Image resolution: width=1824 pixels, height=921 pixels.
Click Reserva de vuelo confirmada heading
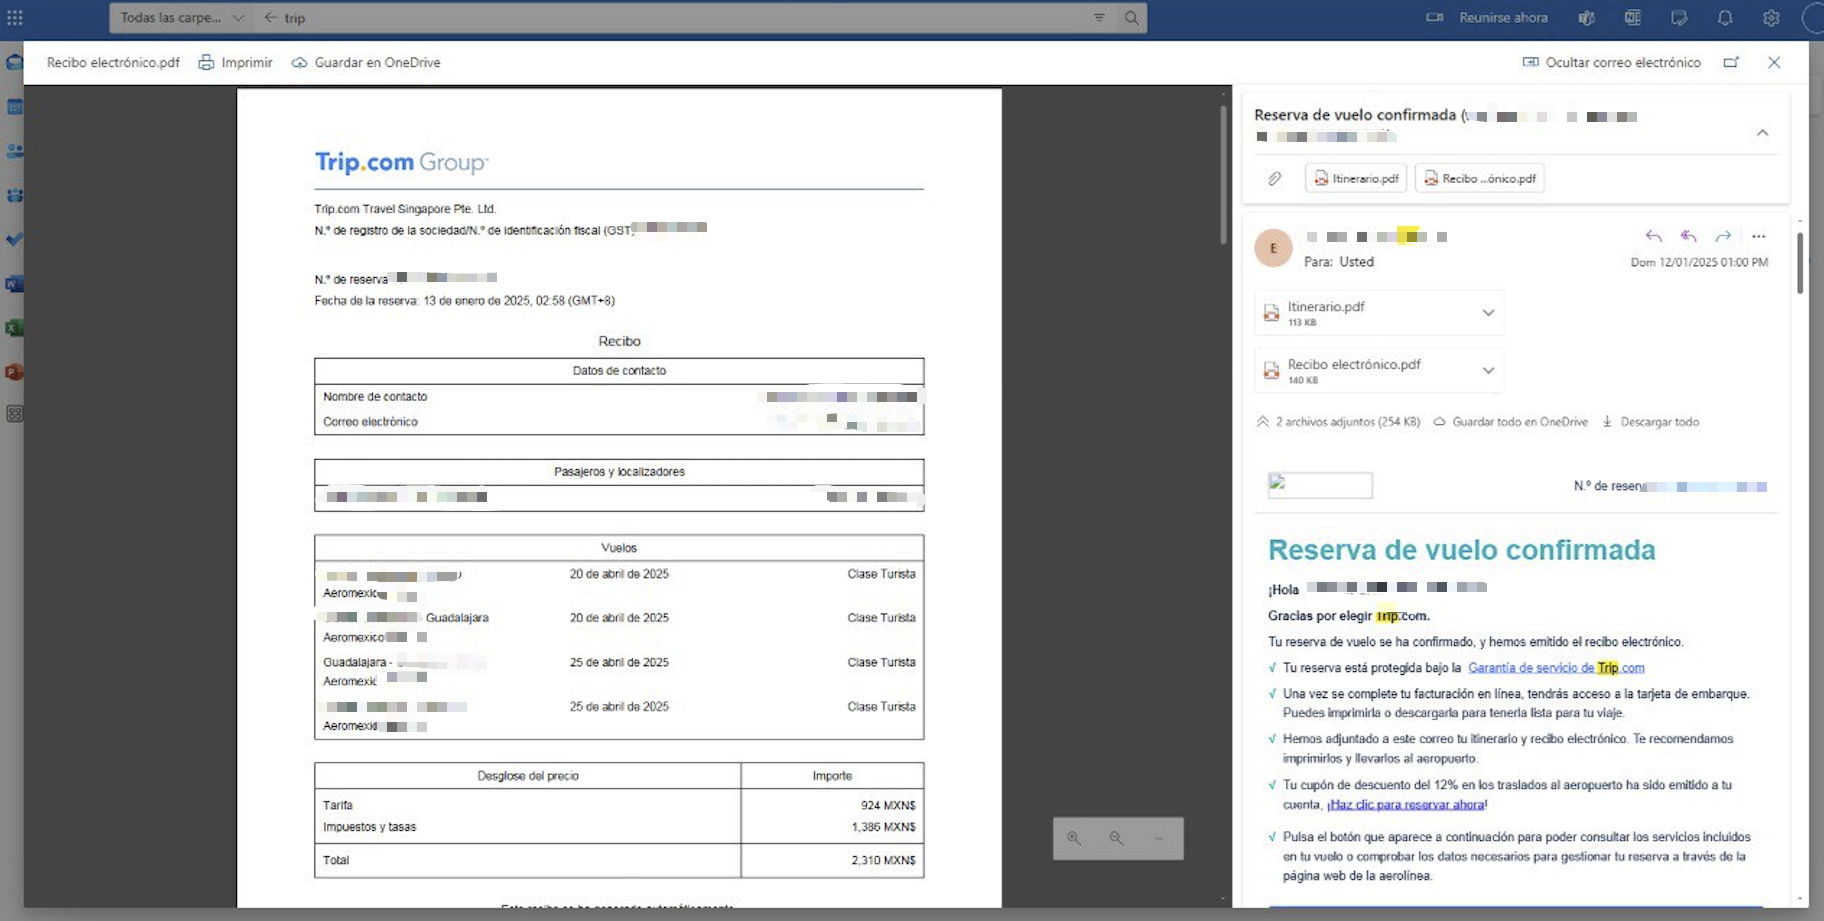(1462, 550)
